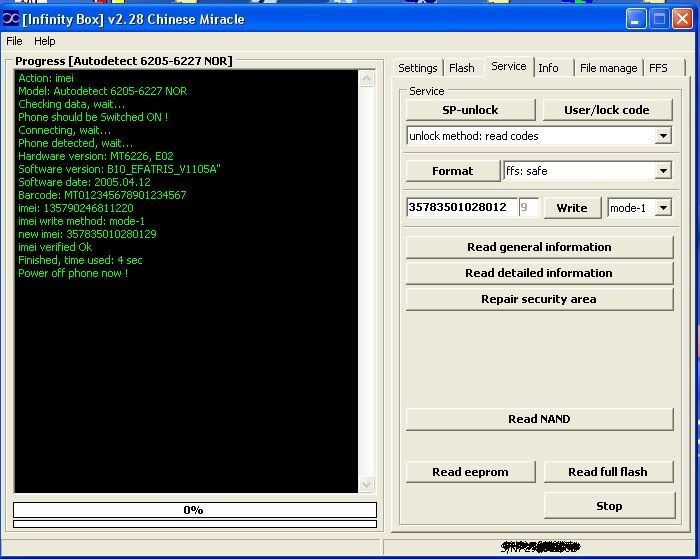Switch to the Settings tab
This screenshot has width=700, height=559.
[x=417, y=68]
